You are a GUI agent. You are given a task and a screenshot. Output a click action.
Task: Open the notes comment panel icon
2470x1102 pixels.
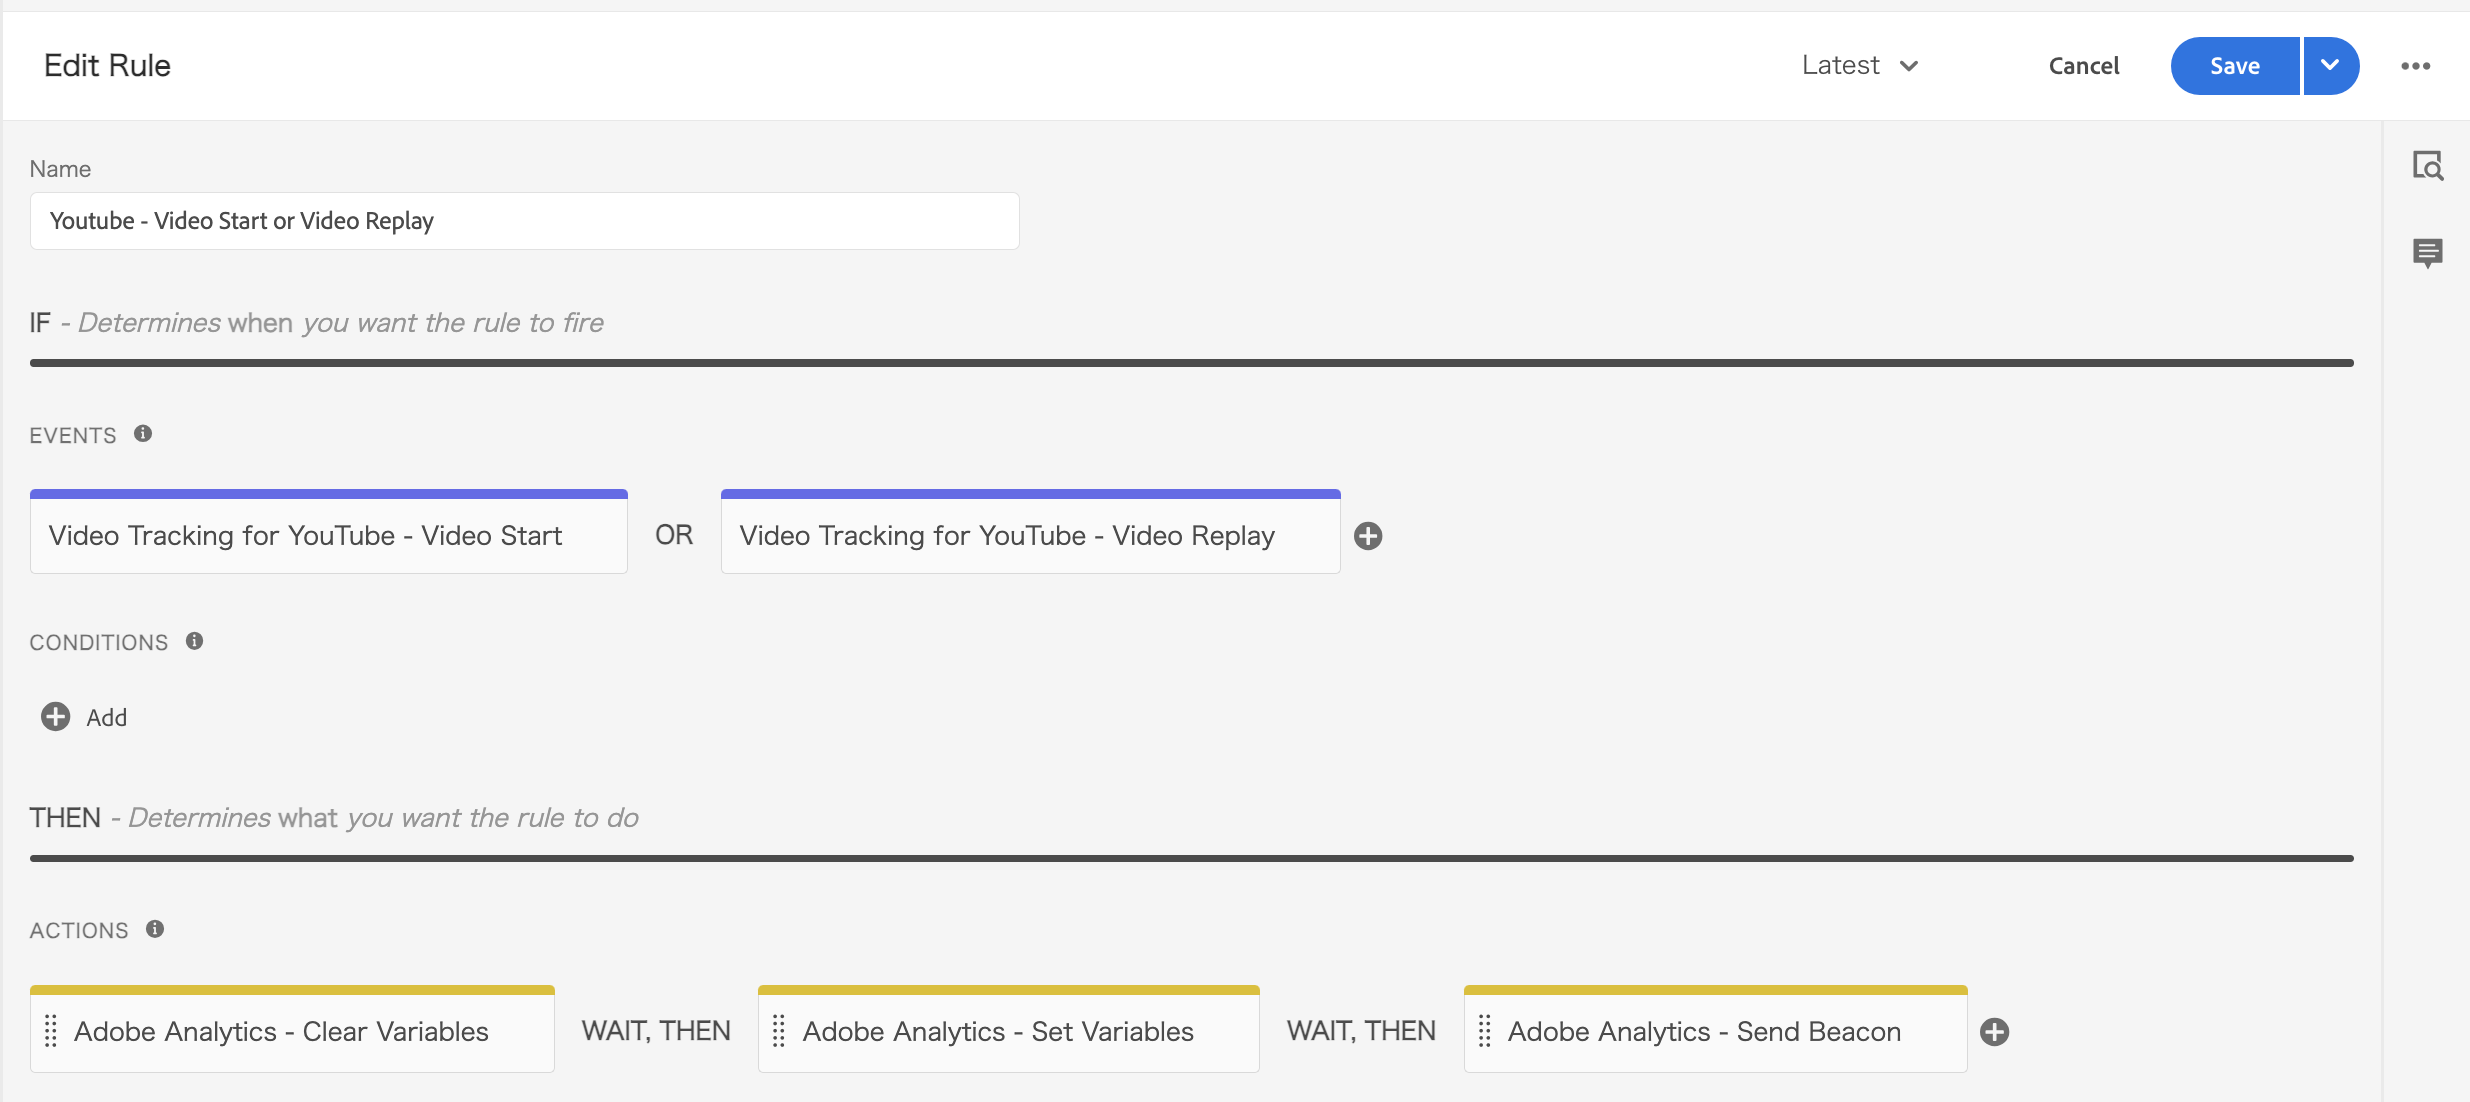(x=2428, y=253)
